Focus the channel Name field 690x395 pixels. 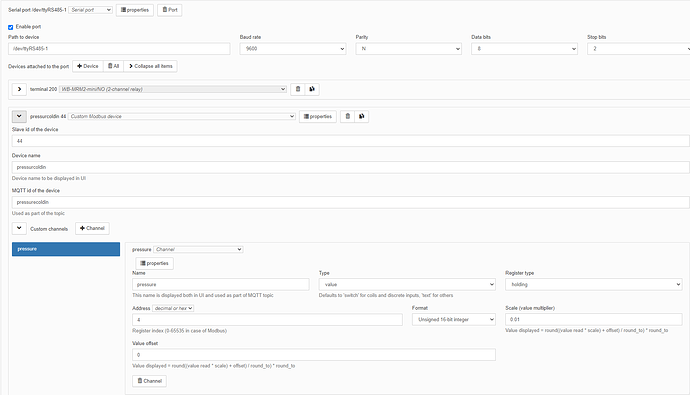point(221,285)
